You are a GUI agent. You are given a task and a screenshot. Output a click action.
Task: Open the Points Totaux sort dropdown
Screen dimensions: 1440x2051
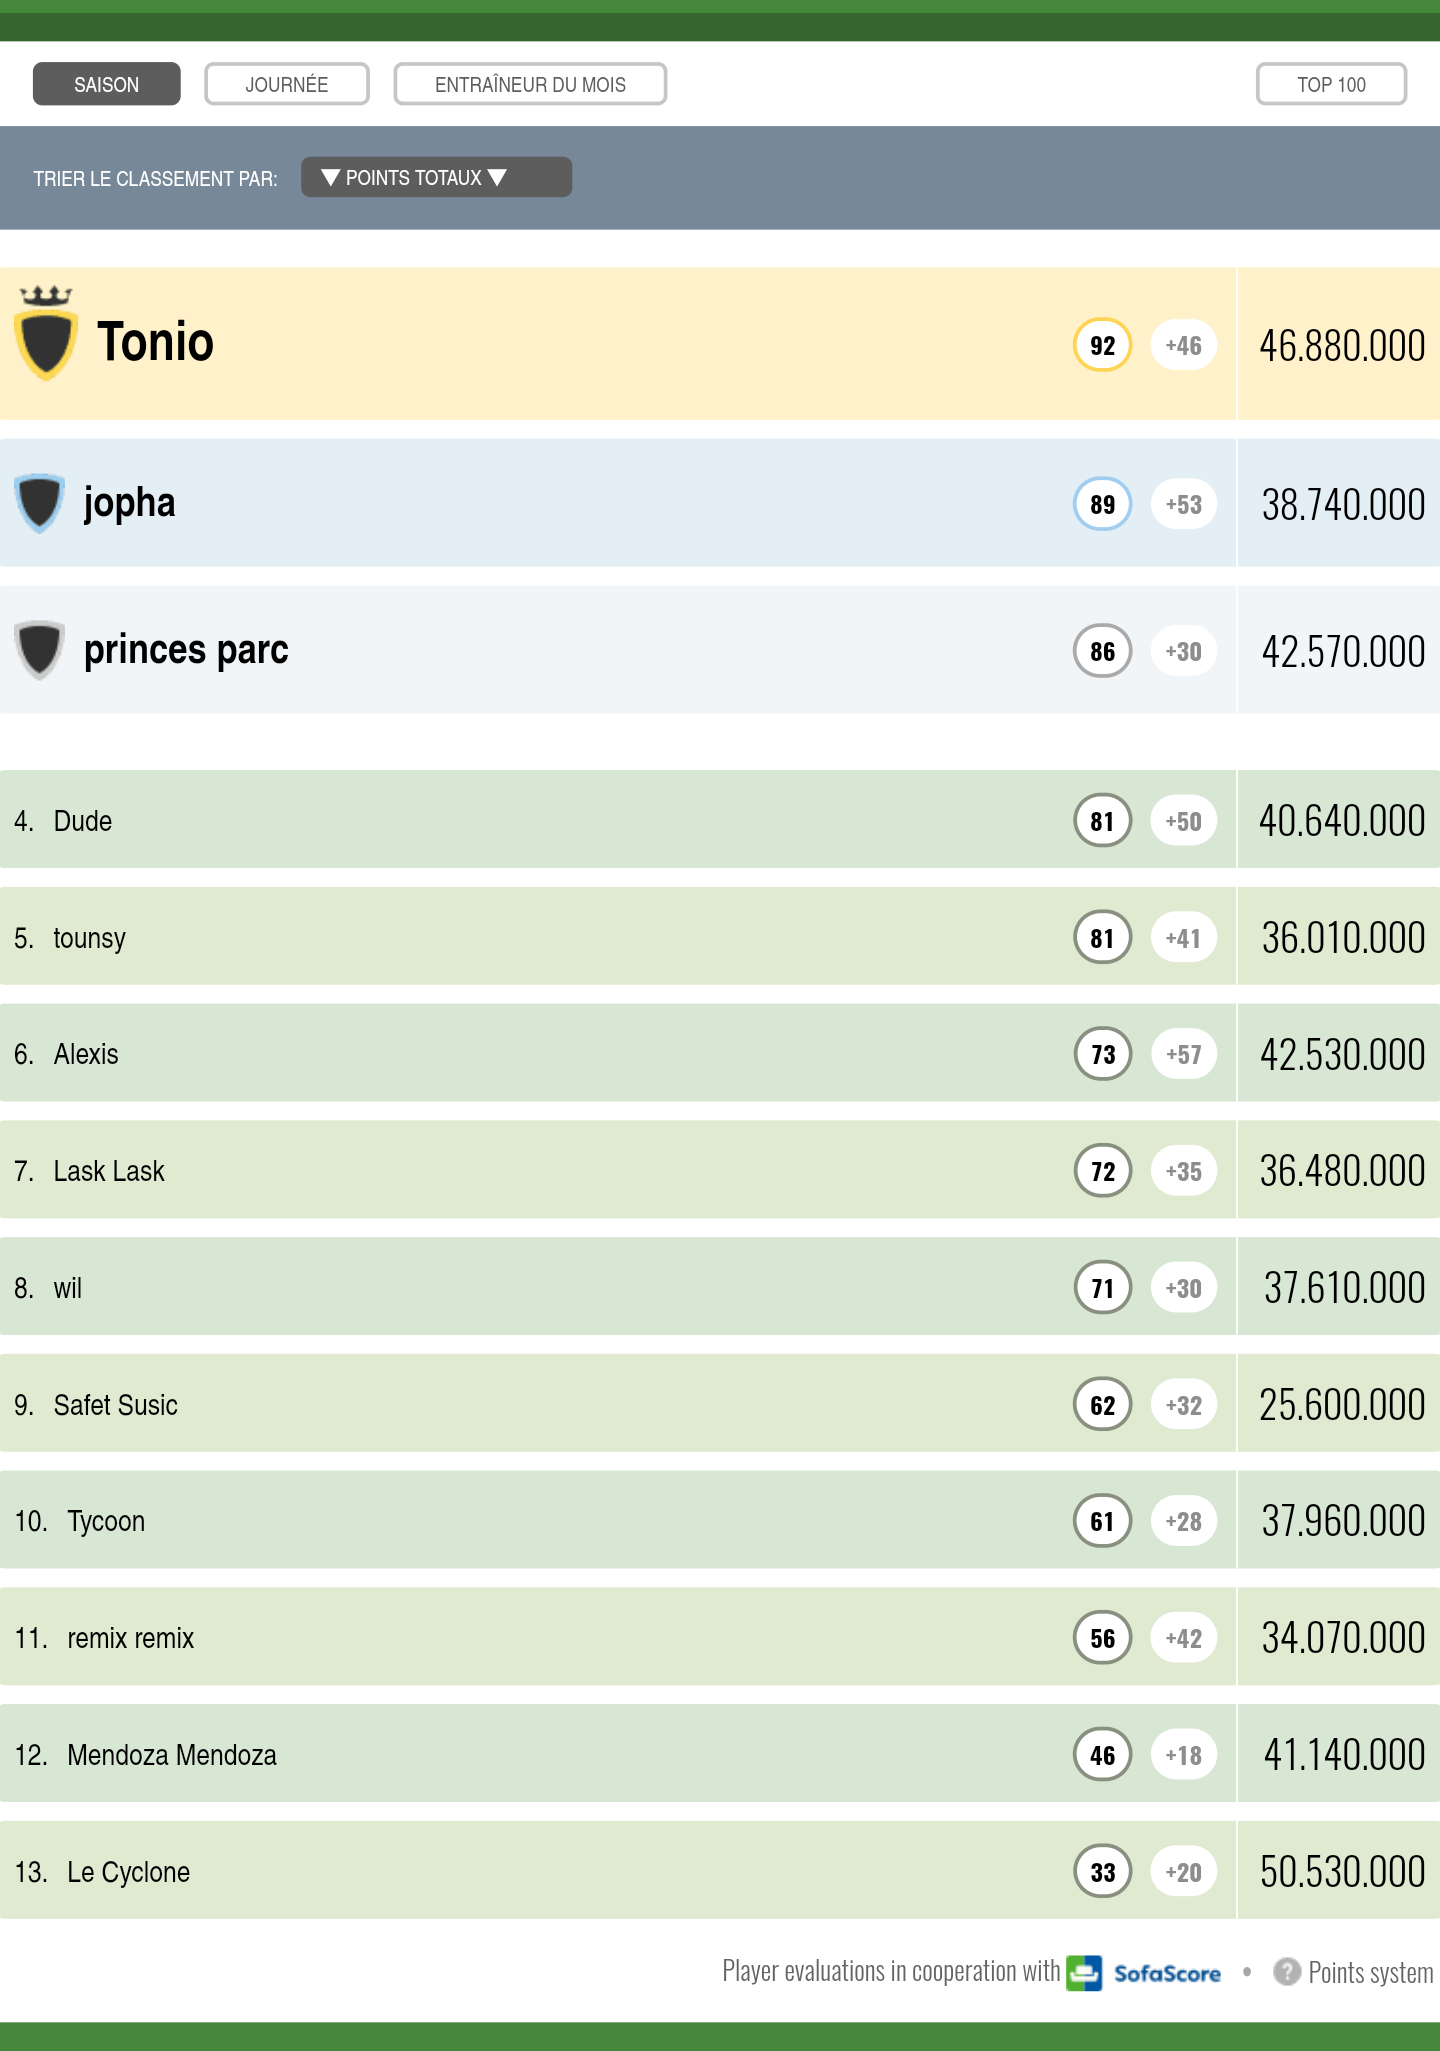coord(436,178)
